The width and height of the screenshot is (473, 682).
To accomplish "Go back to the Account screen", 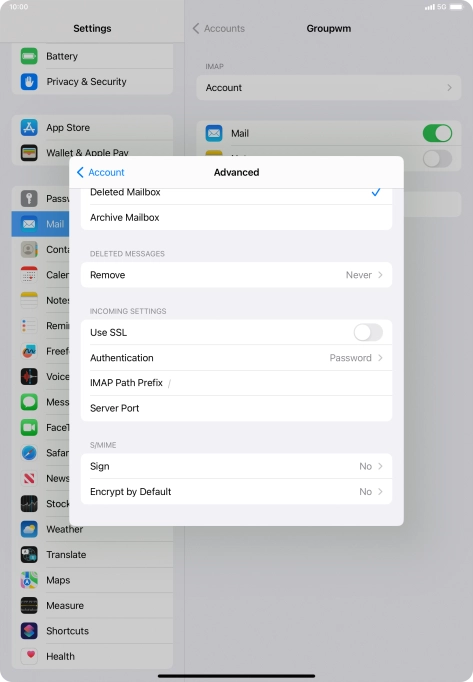I will coord(101,172).
